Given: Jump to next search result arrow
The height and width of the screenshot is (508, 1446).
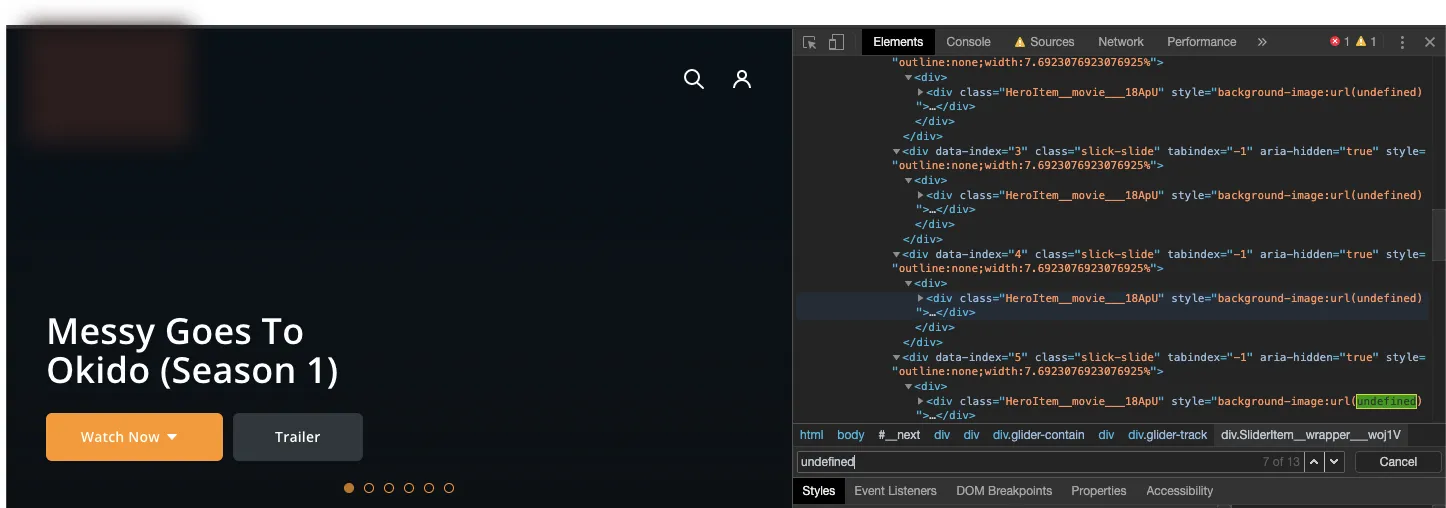Looking at the screenshot, I should pyautogui.click(x=1335, y=461).
